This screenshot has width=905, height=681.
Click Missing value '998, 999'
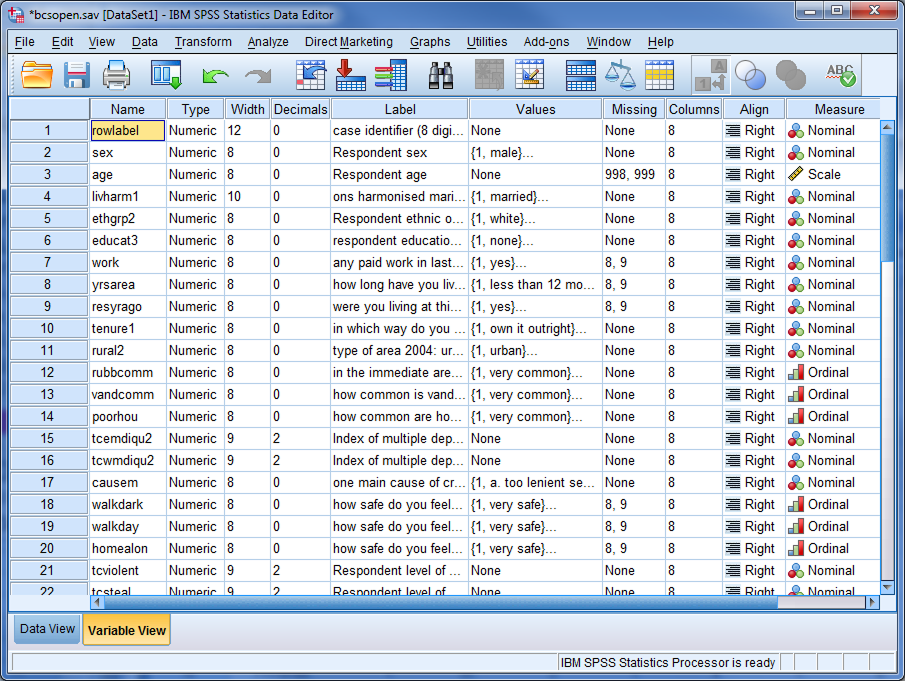pyautogui.click(x=630, y=174)
